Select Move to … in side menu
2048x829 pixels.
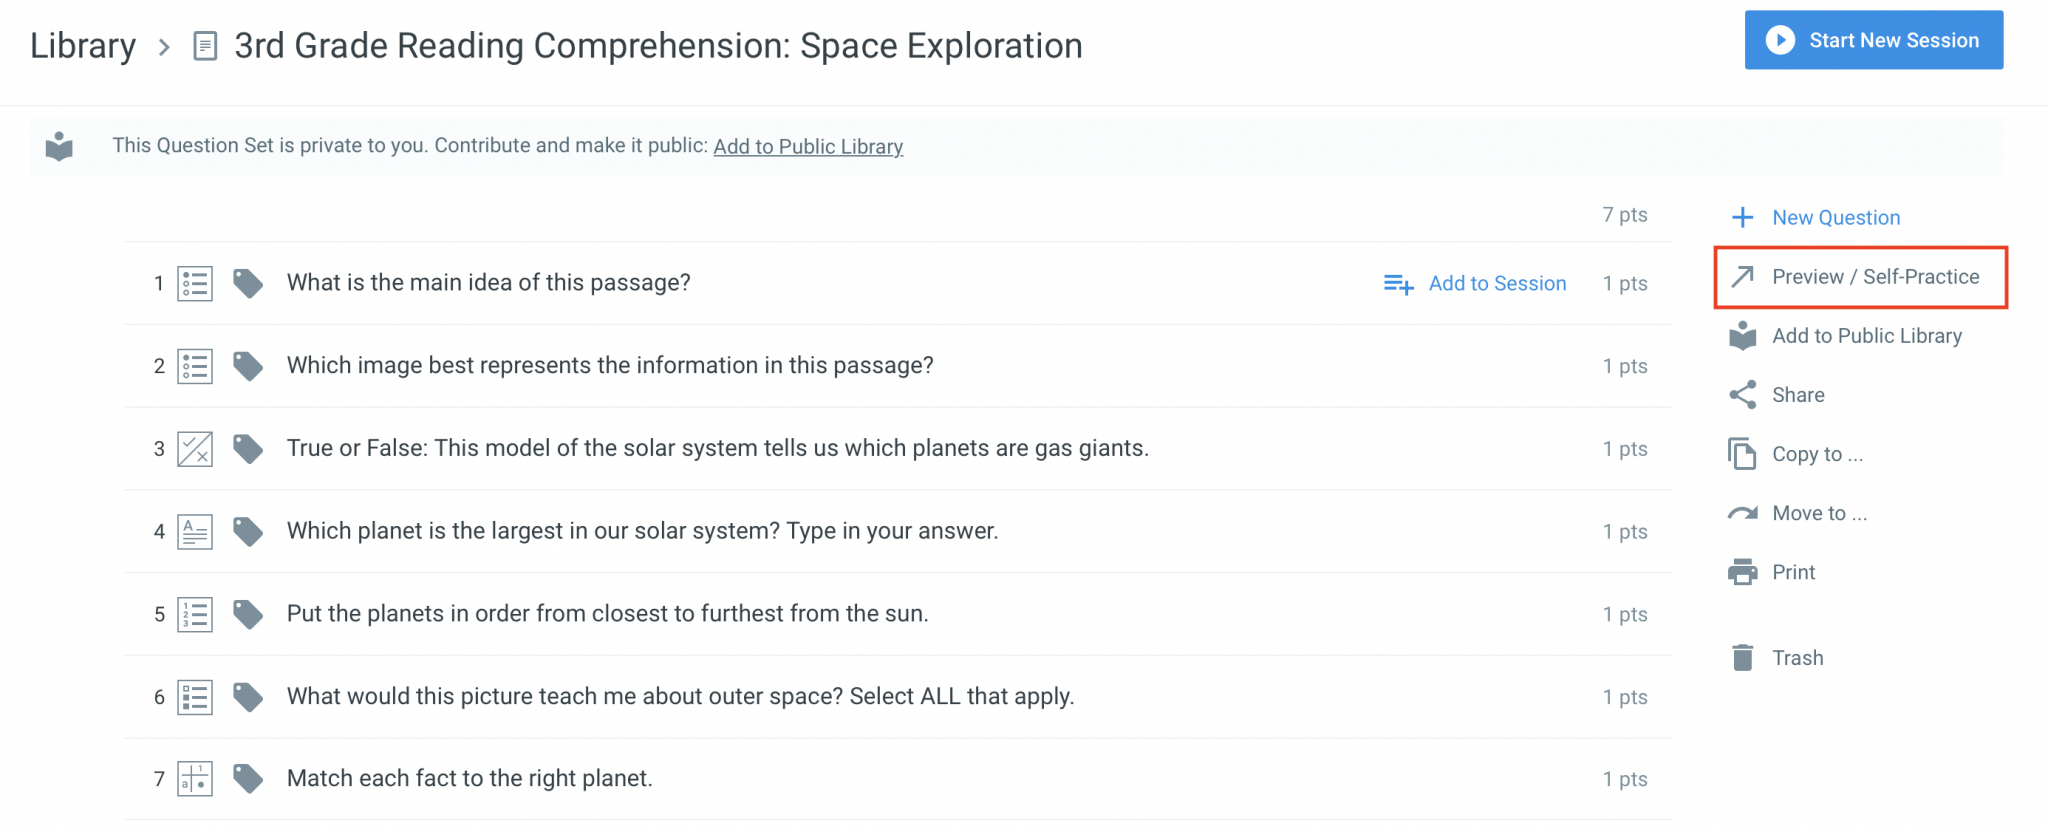pyautogui.click(x=1818, y=513)
